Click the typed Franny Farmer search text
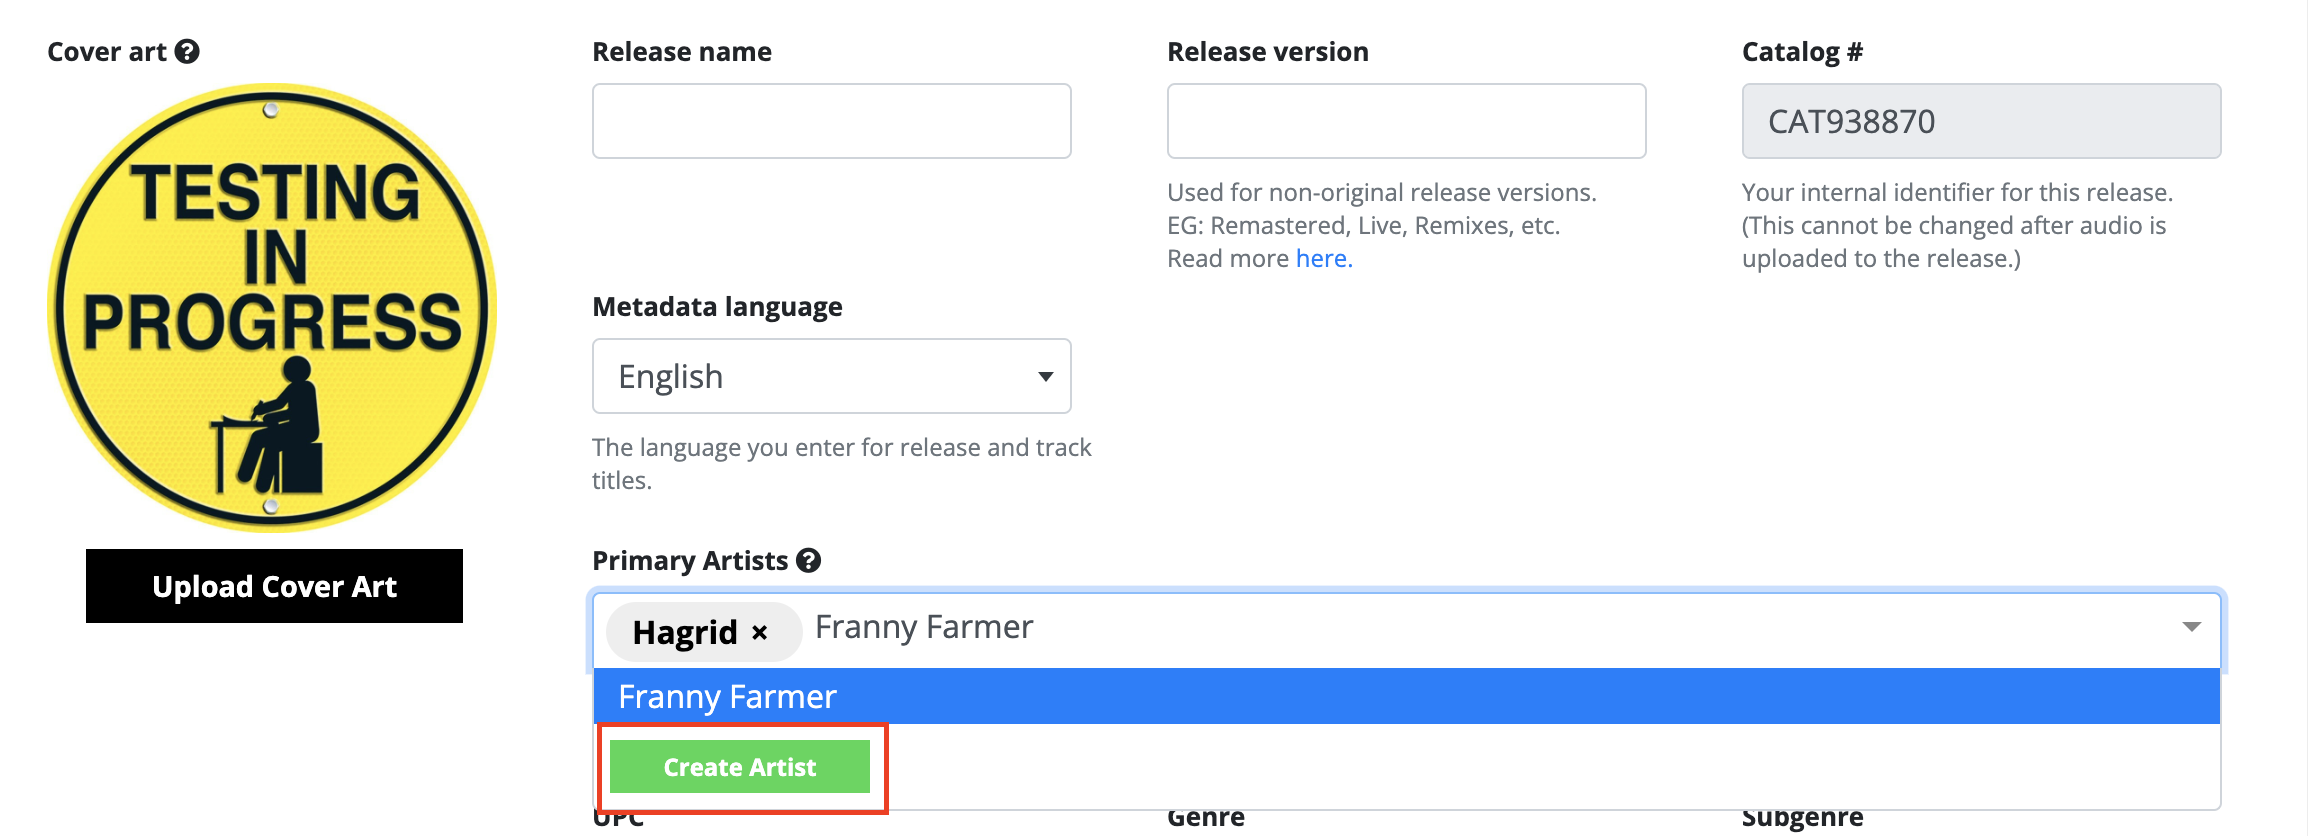Viewport: 2308px width, 836px height. point(924,627)
